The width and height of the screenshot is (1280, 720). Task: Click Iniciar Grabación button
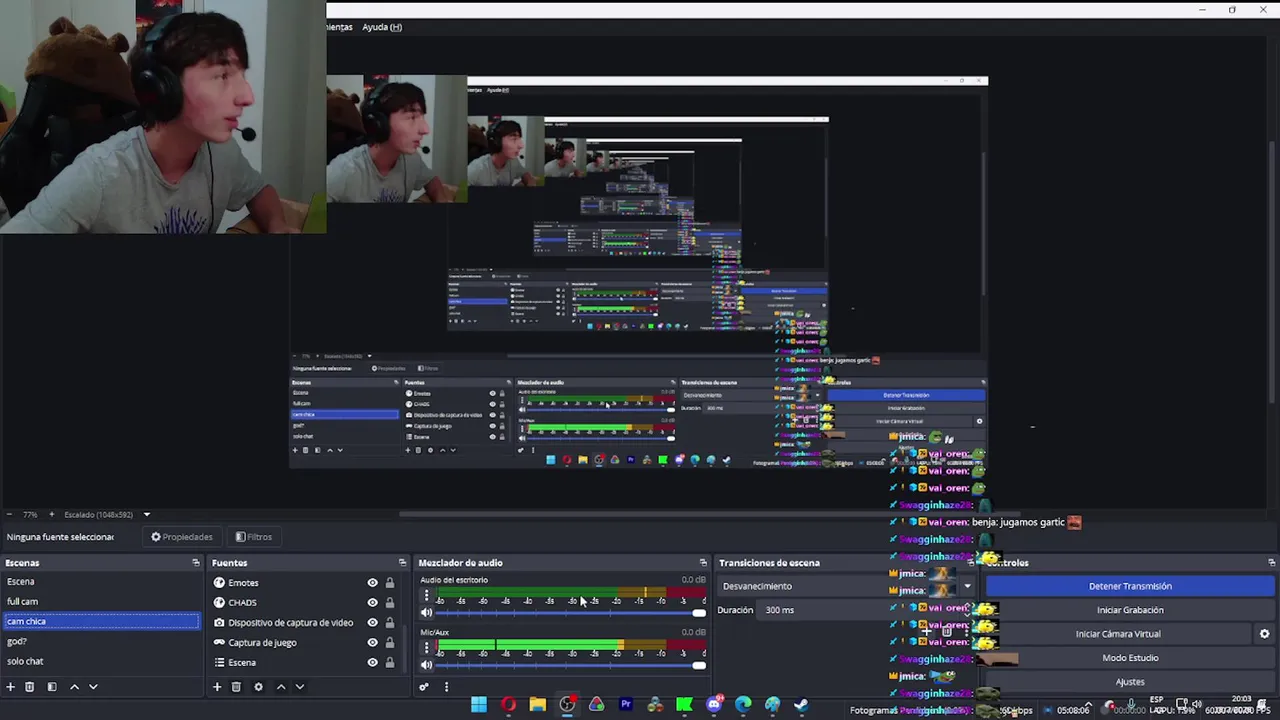[x=1130, y=610]
